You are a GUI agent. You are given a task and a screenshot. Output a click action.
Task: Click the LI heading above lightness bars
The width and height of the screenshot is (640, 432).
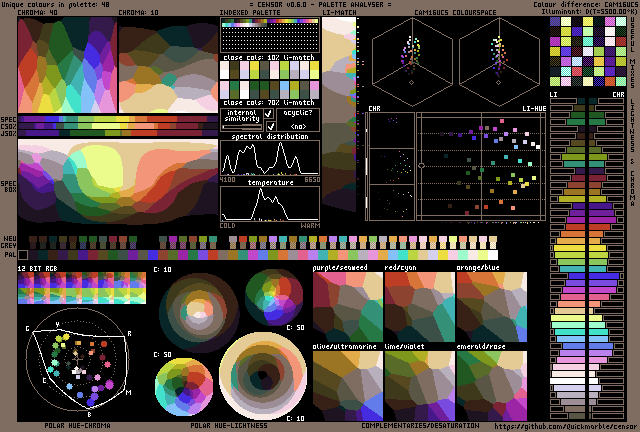(x=553, y=94)
